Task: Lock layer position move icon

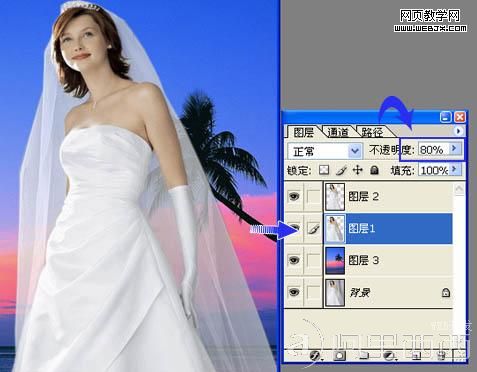Action: (x=358, y=170)
